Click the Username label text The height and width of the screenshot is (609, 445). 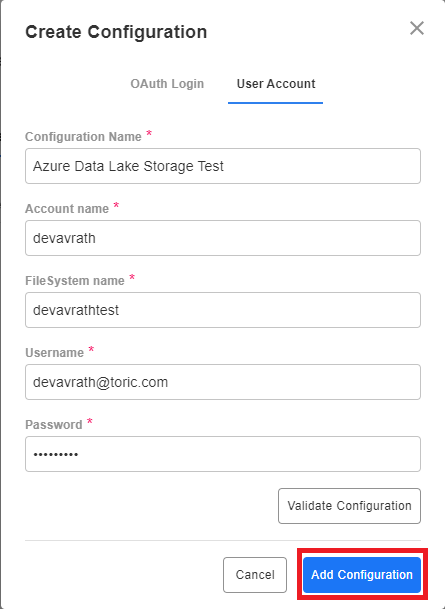tap(54, 353)
